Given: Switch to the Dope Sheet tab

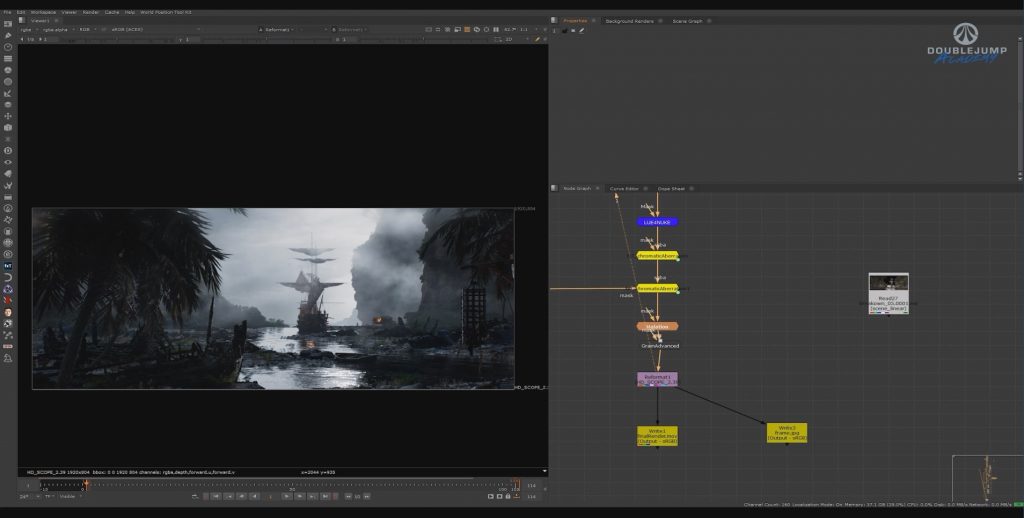Looking at the screenshot, I should point(671,188).
